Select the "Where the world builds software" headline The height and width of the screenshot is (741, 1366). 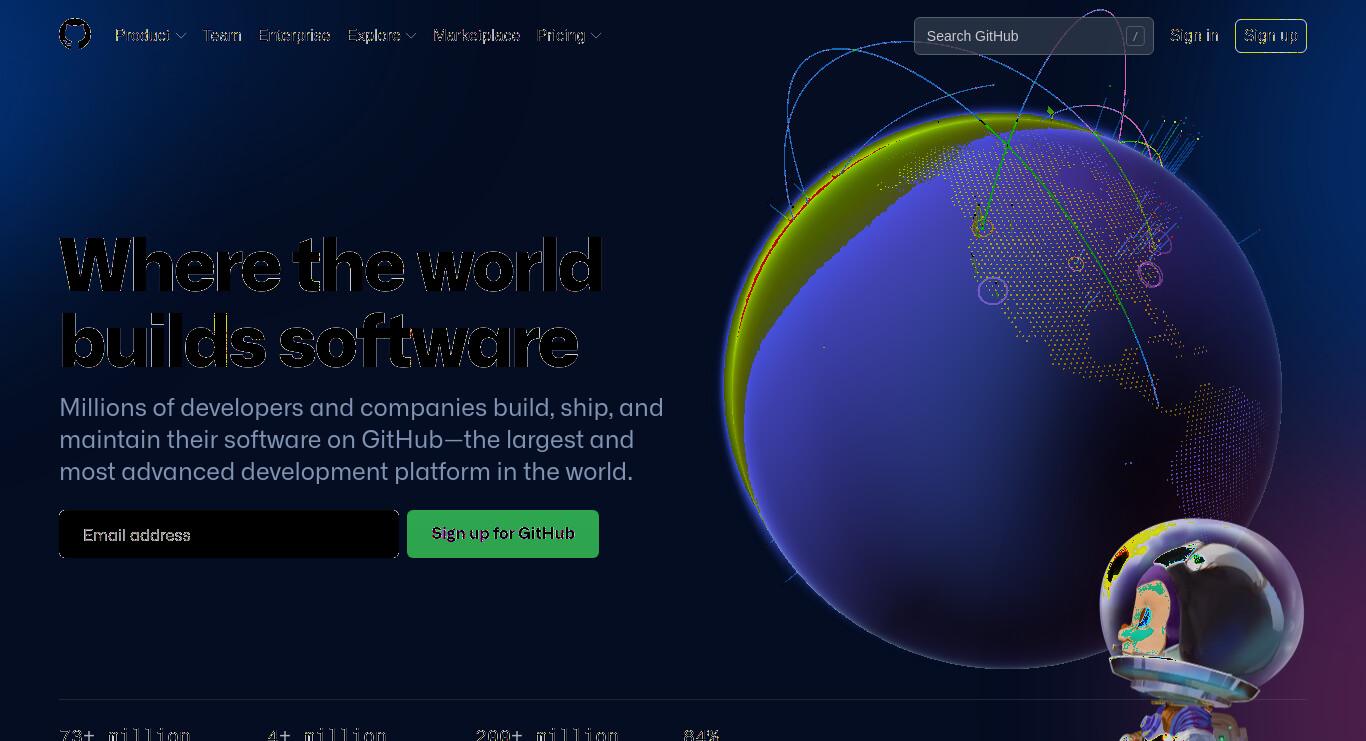[330, 304]
